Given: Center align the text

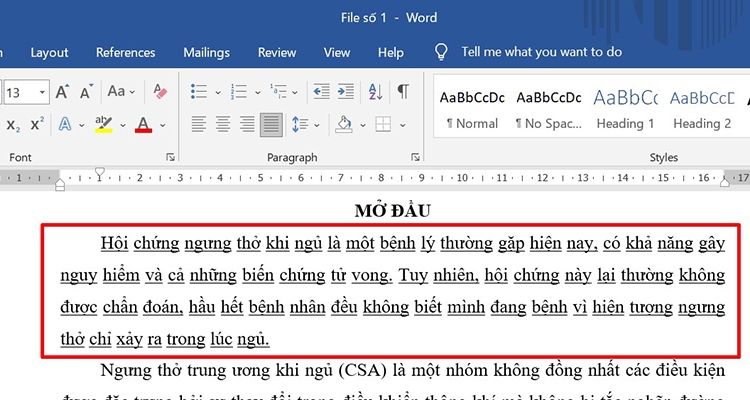Looking at the screenshot, I should tap(223, 124).
